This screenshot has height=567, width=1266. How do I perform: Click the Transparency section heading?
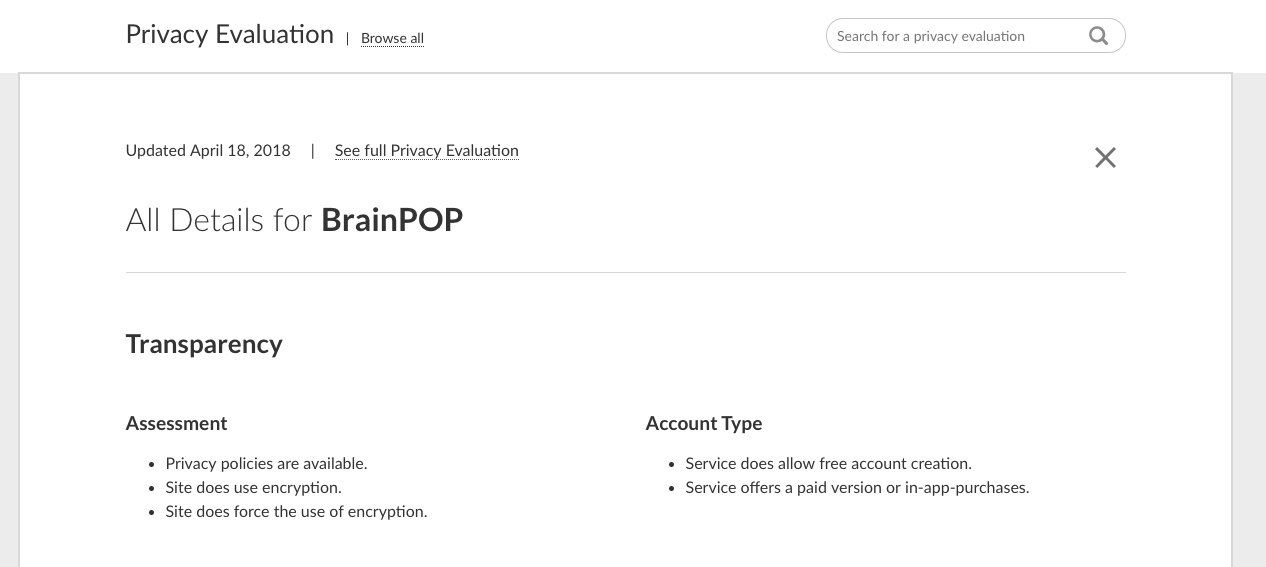tap(204, 344)
